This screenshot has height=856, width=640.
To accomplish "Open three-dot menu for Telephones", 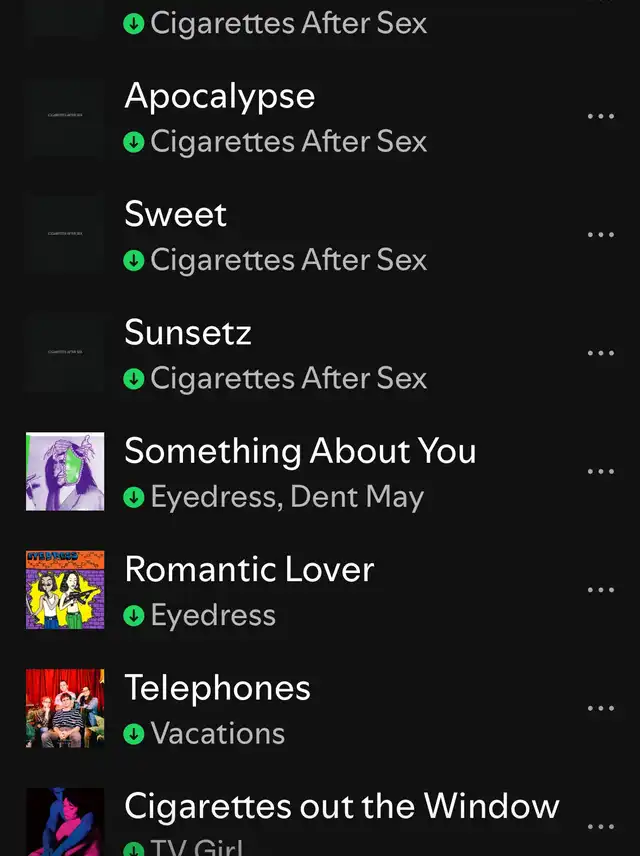I will tap(600, 708).
